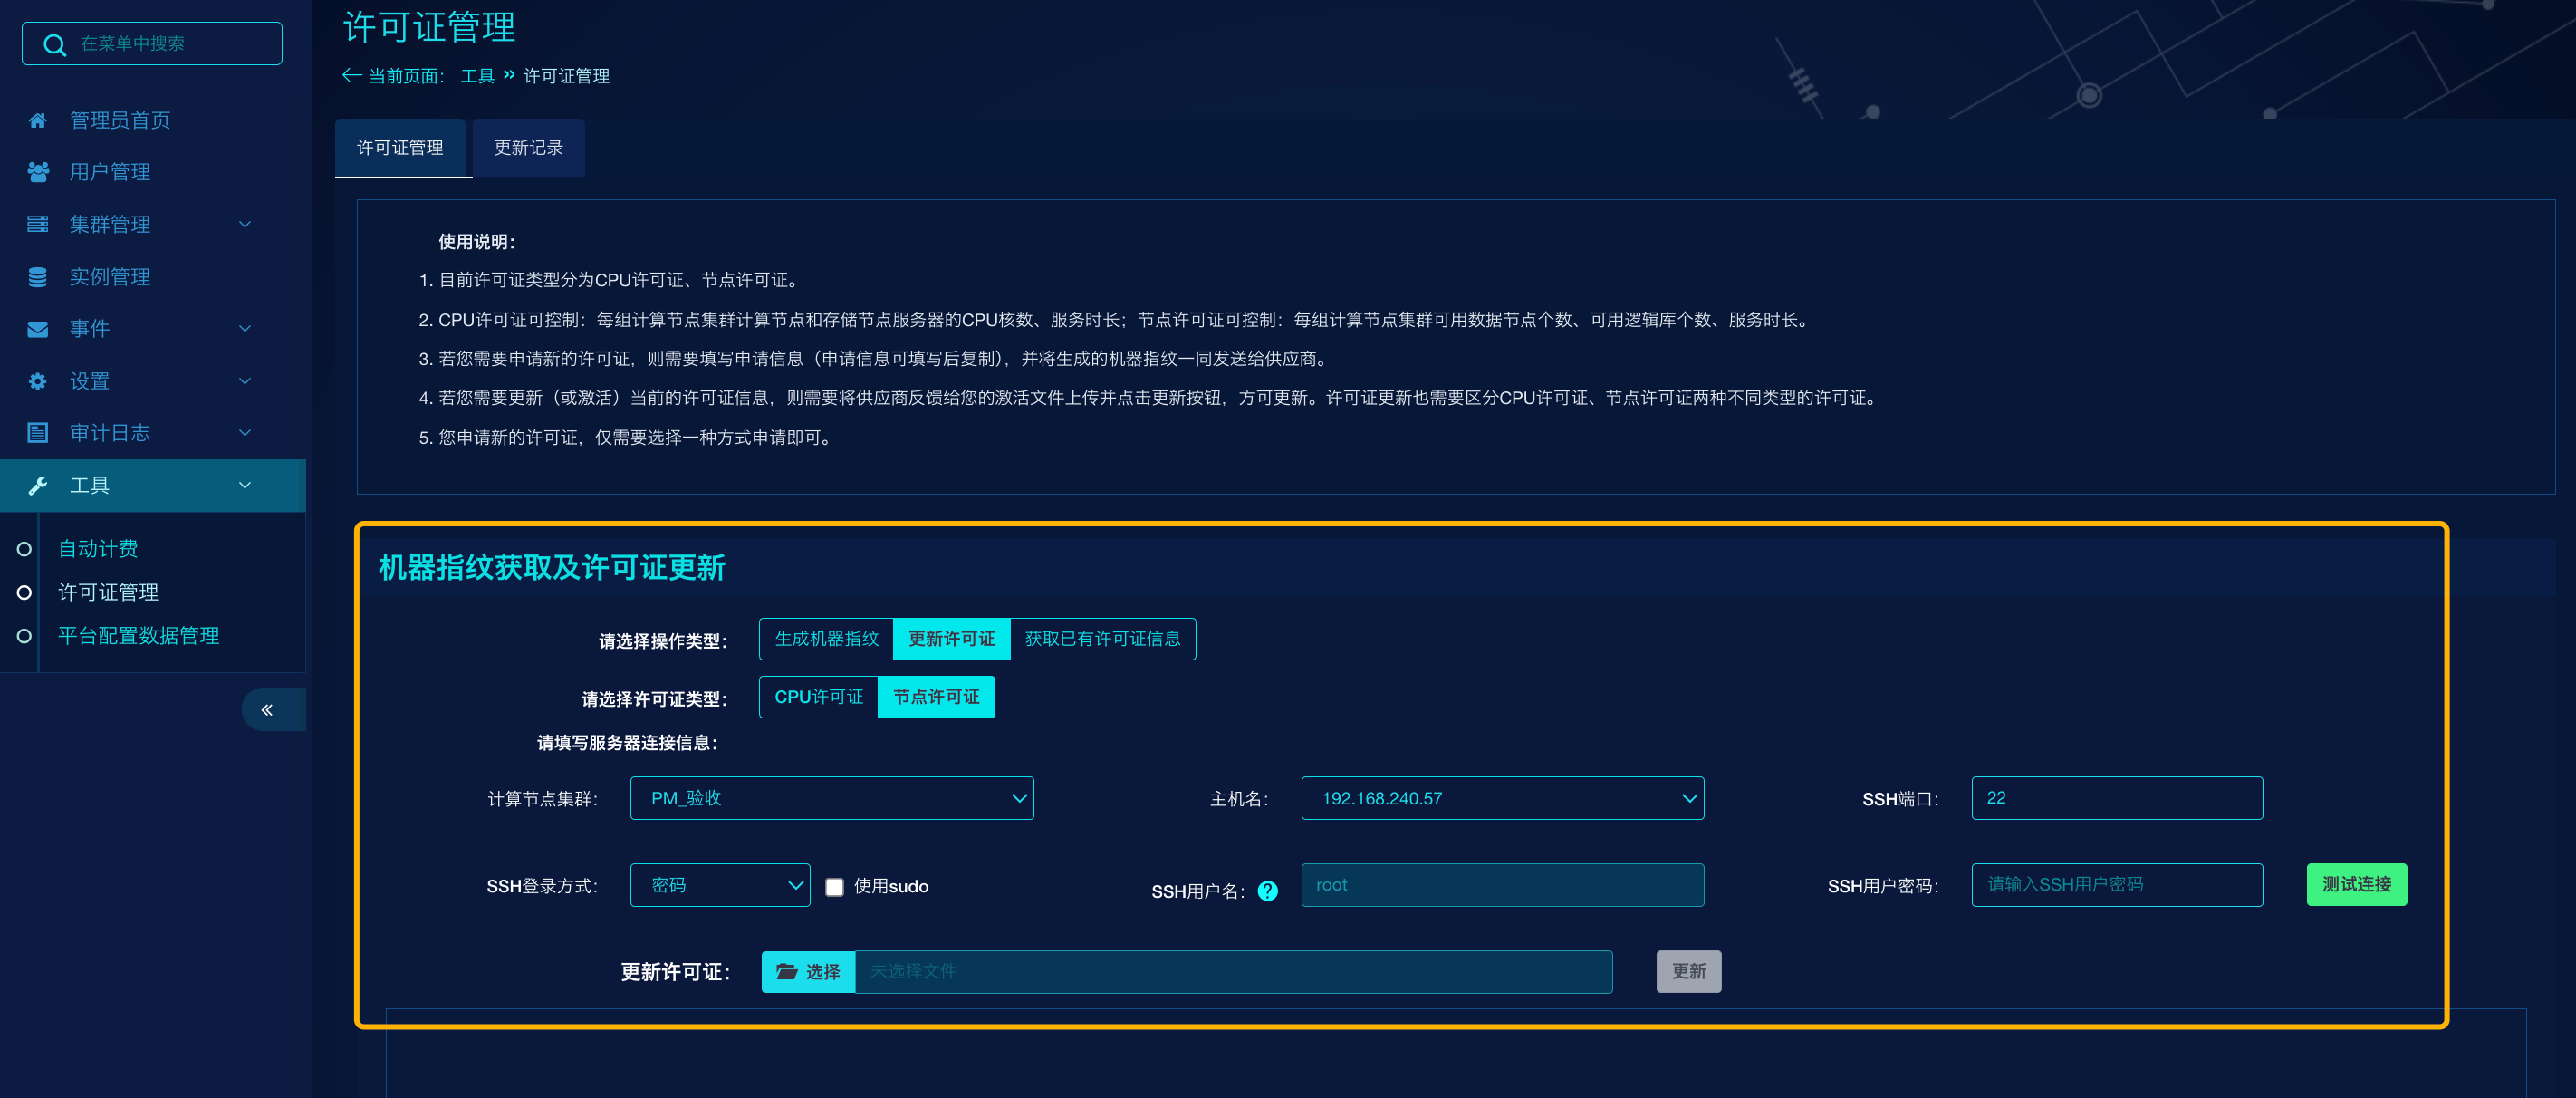Click the home icon for 管理员首页
This screenshot has width=2576, height=1098.
[37, 121]
